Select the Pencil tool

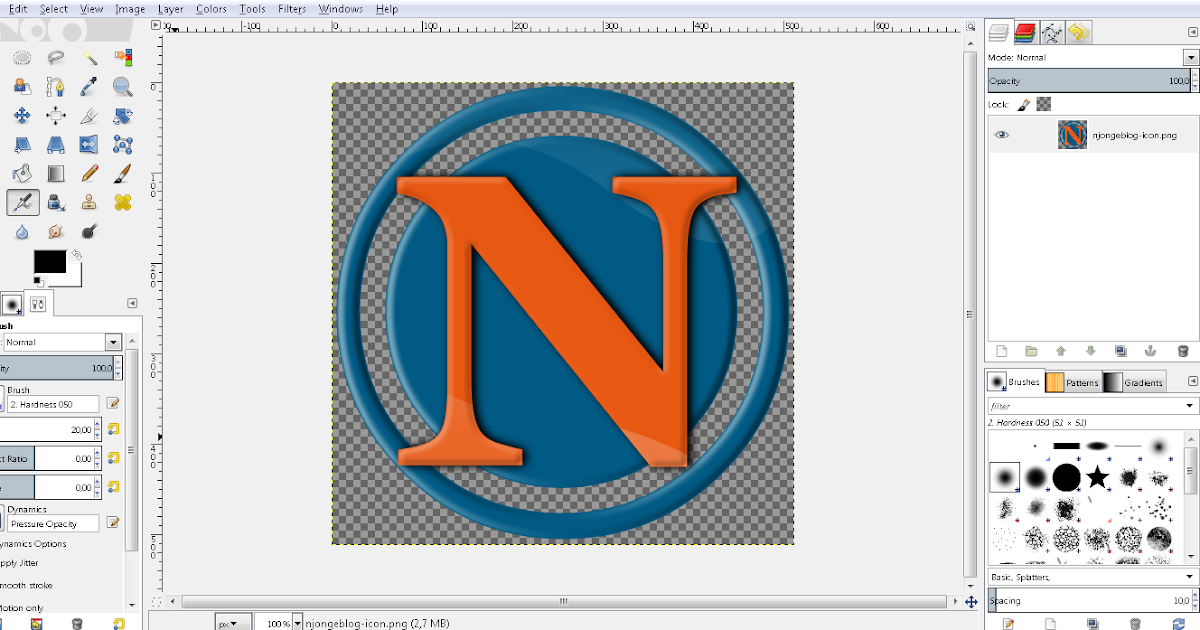[x=89, y=174]
